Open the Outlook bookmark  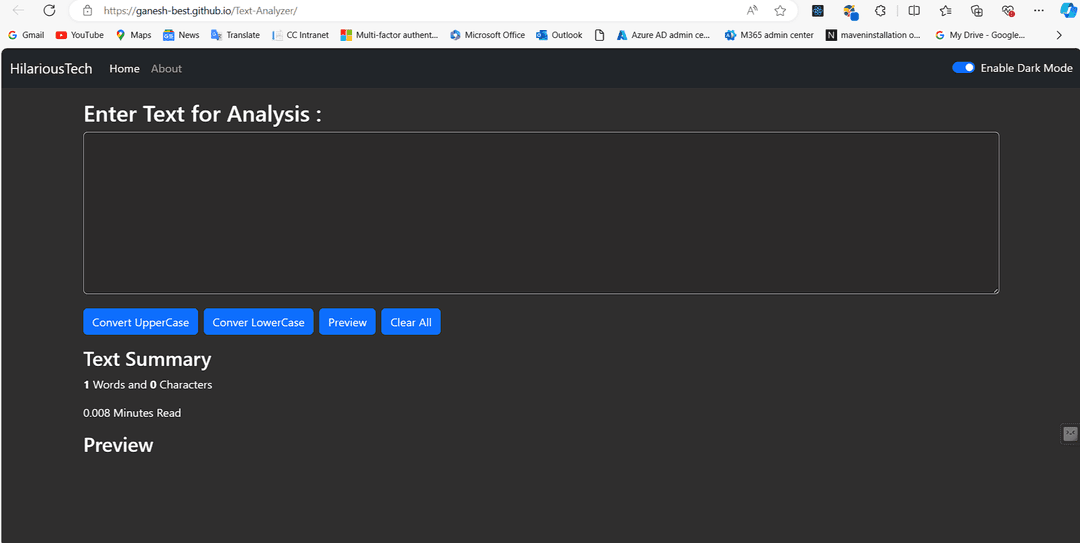559,35
